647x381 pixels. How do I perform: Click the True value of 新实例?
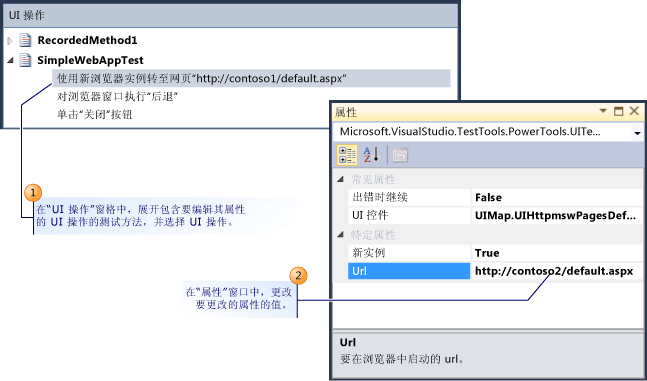click(x=557, y=252)
